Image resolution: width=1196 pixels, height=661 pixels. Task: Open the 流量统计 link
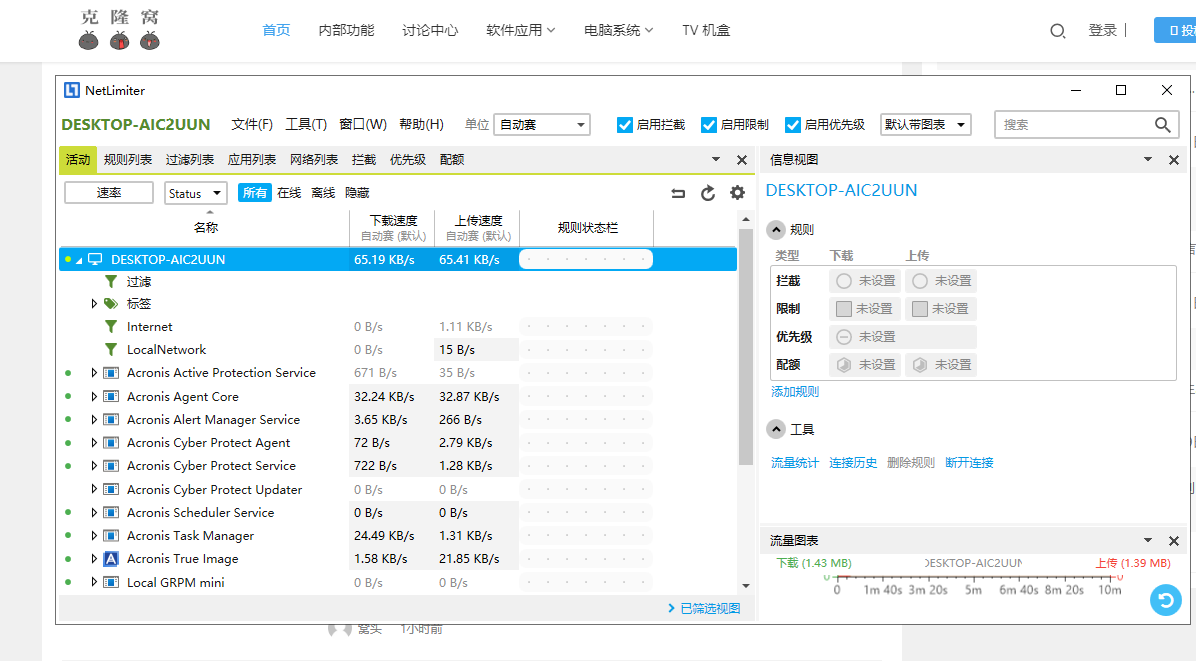(794, 463)
